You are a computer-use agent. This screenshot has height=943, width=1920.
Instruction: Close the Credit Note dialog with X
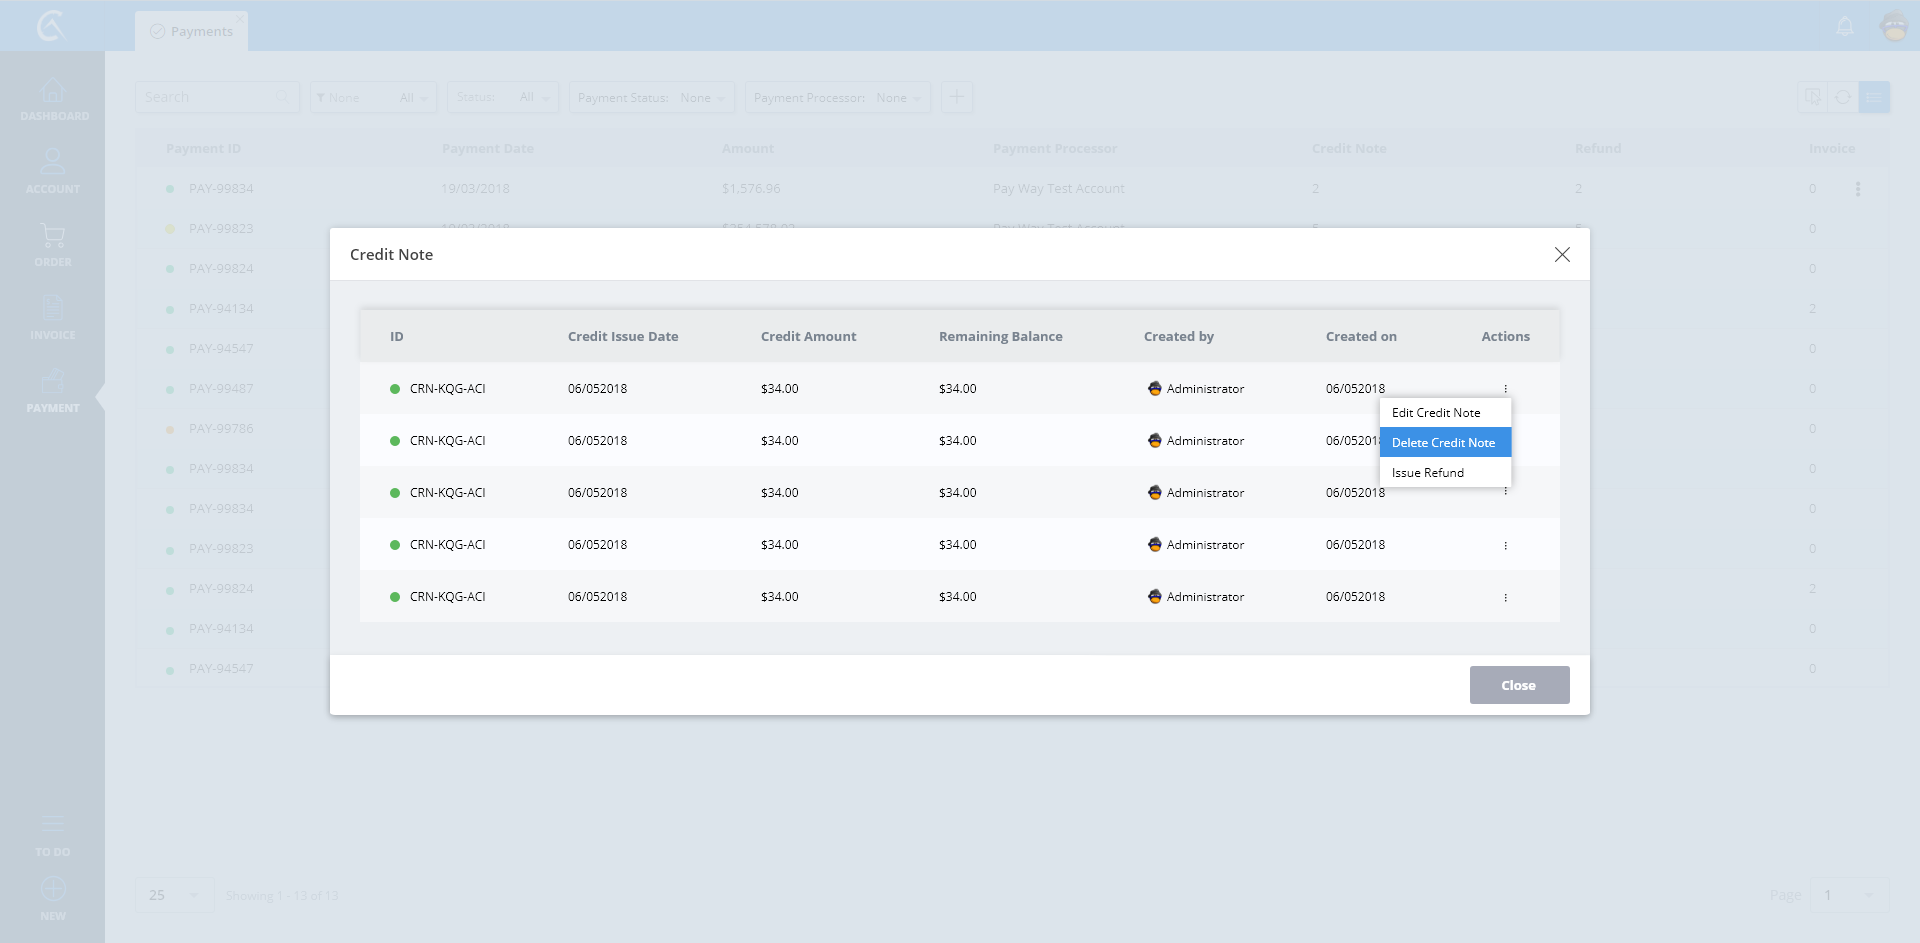tap(1562, 255)
